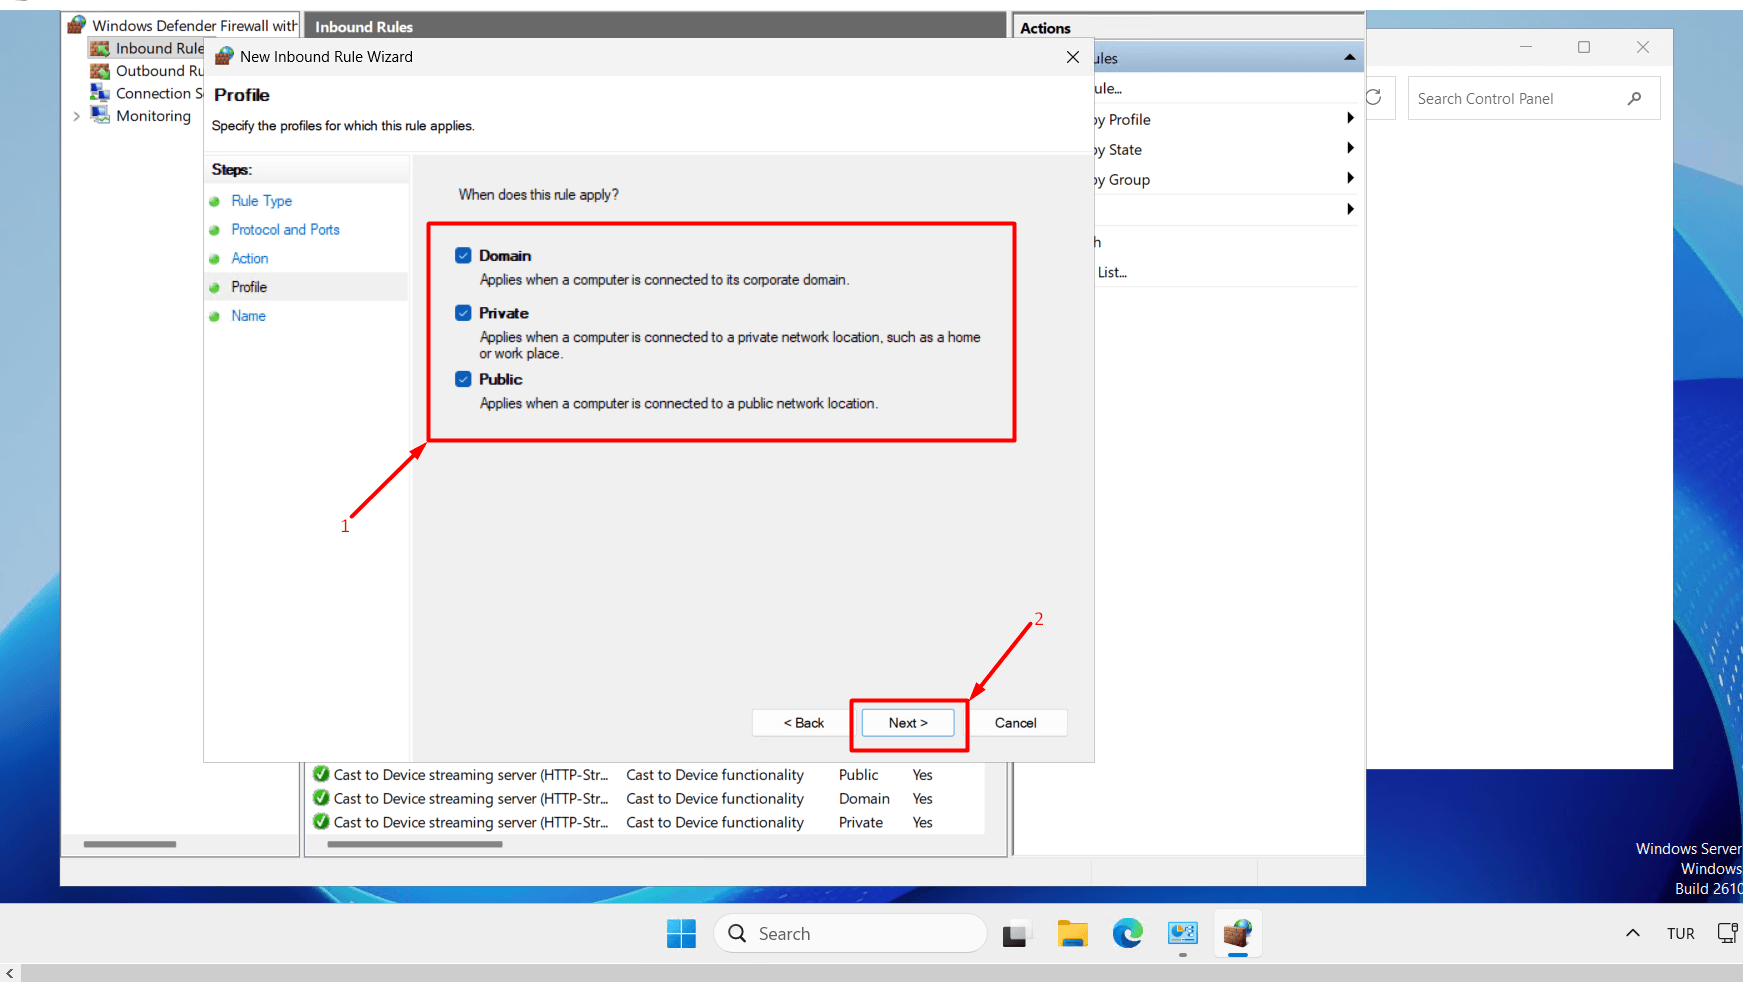Image resolution: width=1743 pixels, height=982 pixels.
Task: Click the Windows Start icon on taskbar
Action: [x=681, y=934]
